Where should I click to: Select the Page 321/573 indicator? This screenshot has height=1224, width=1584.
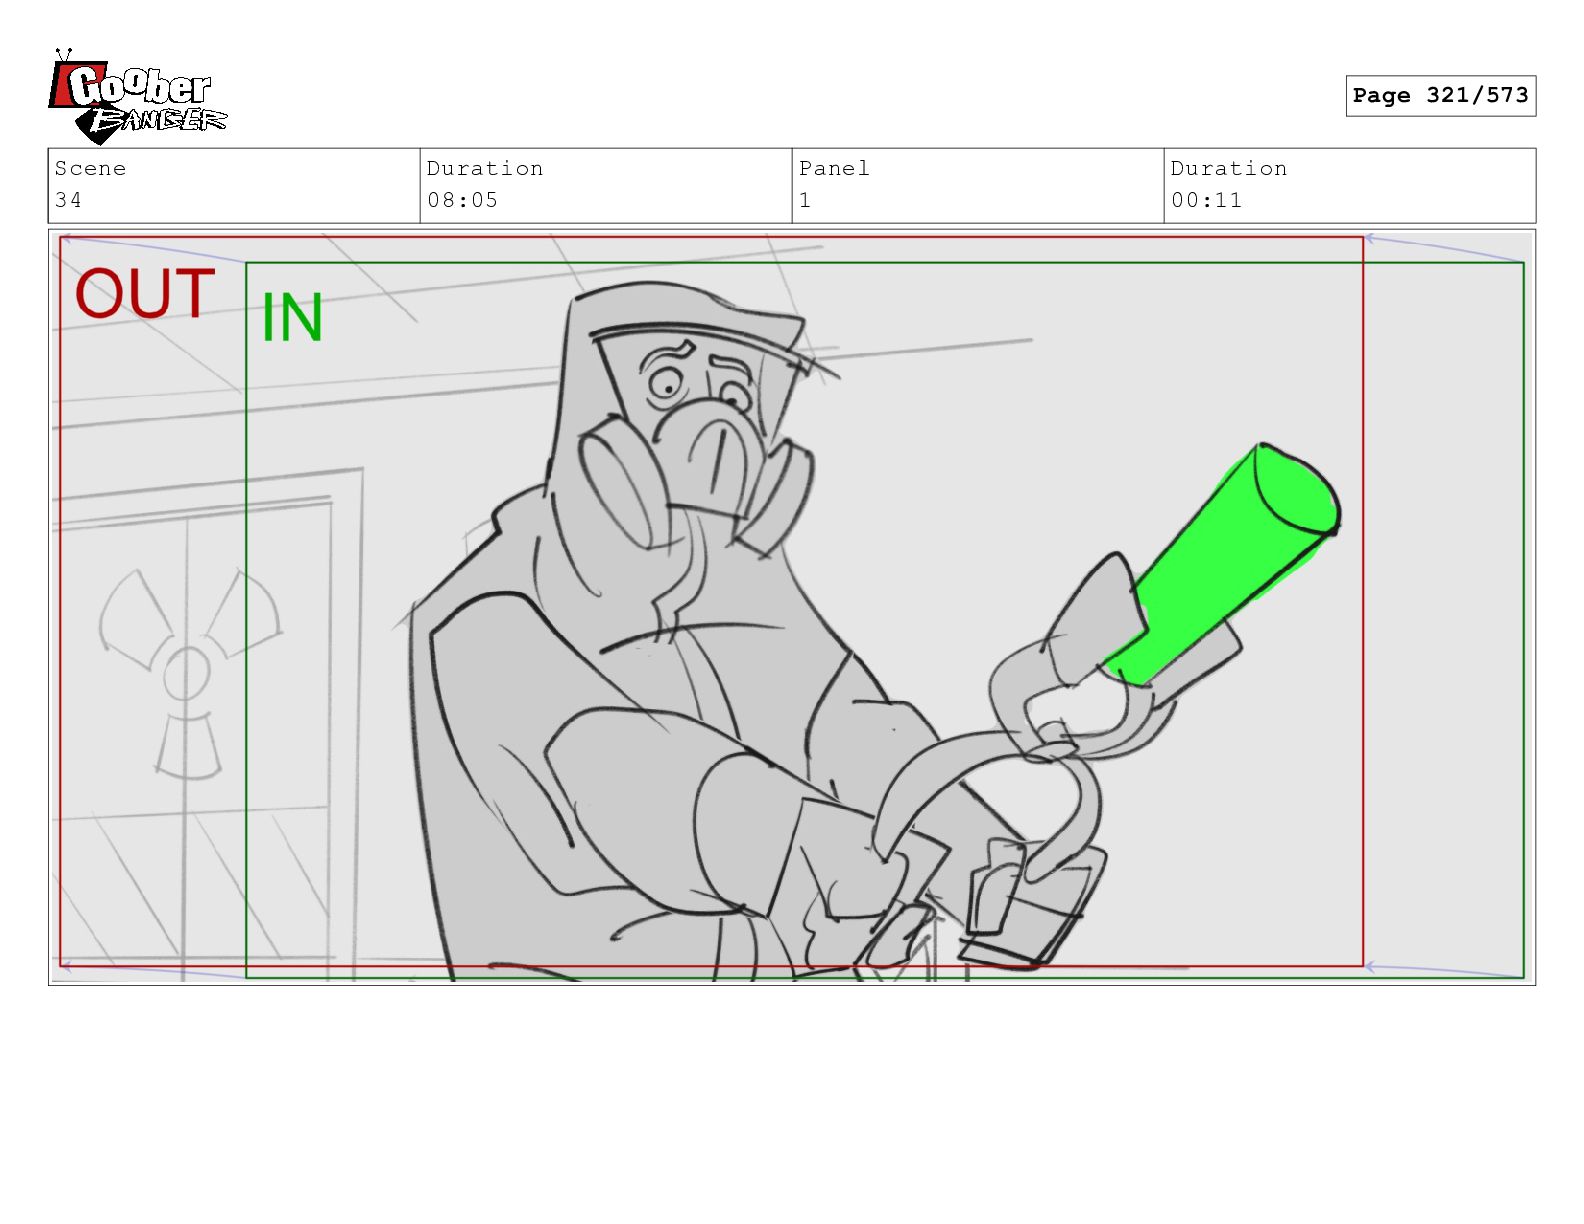[x=1440, y=96]
